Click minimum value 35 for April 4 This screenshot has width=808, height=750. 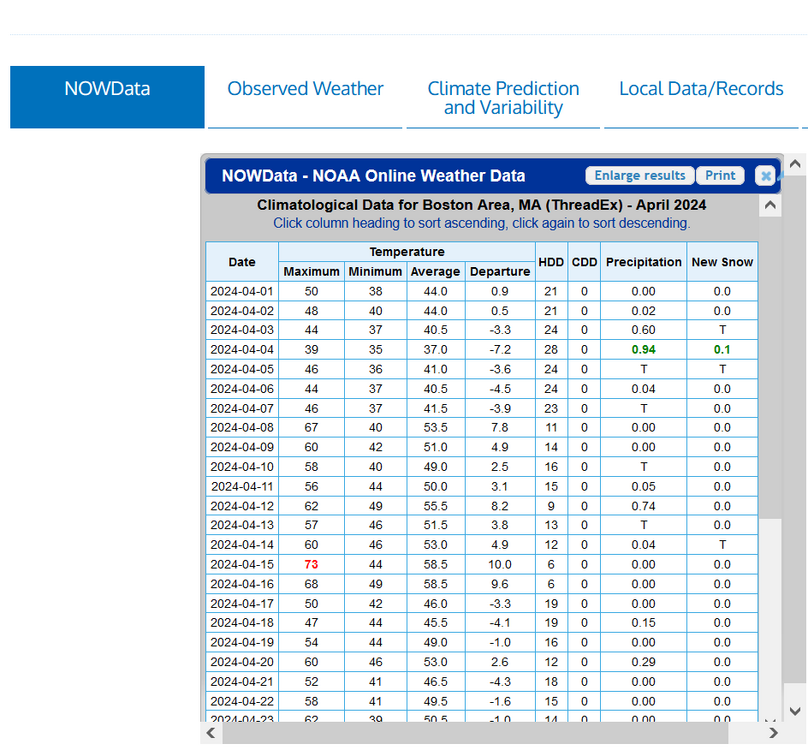tap(375, 349)
